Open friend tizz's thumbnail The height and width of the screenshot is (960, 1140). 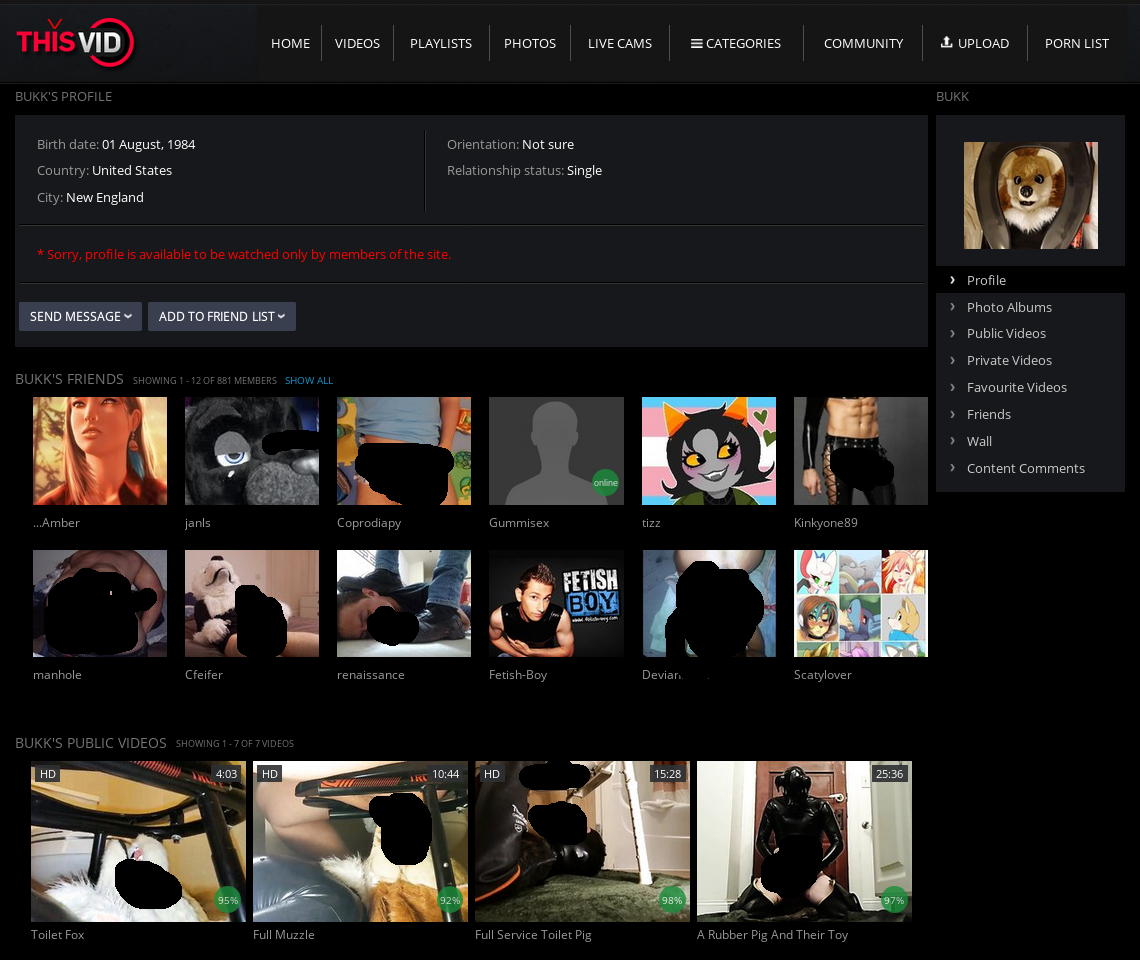pos(709,451)
